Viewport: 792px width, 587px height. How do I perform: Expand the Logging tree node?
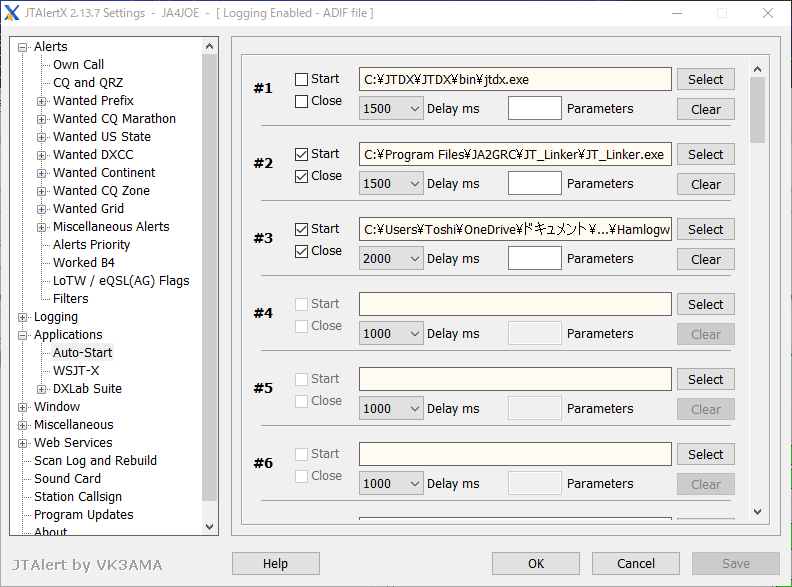(x=22, y=317)
